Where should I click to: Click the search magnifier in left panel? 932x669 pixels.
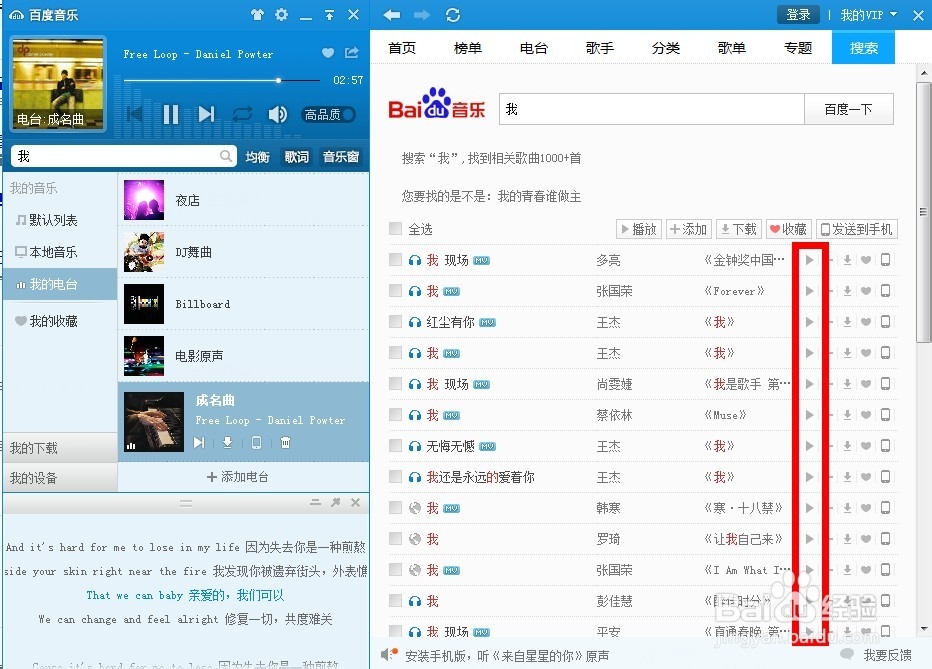coord(226,156)
